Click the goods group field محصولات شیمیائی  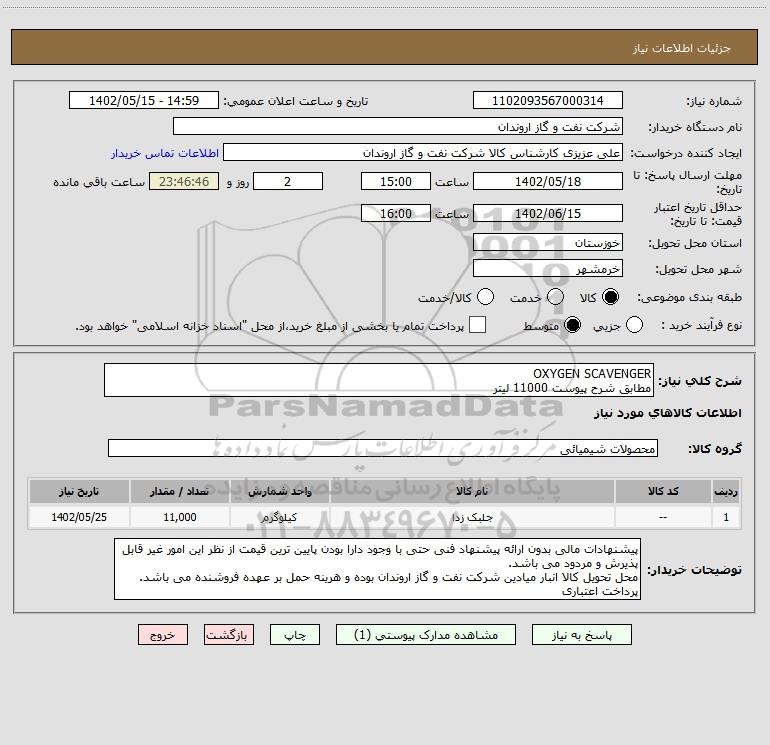click(383, 448)
